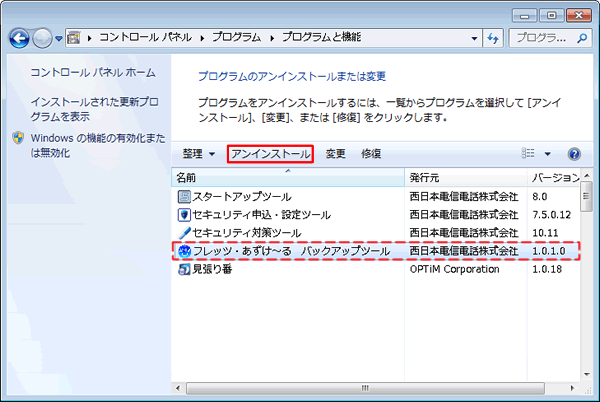Sort by the 発行元 column header

point(466,177)
